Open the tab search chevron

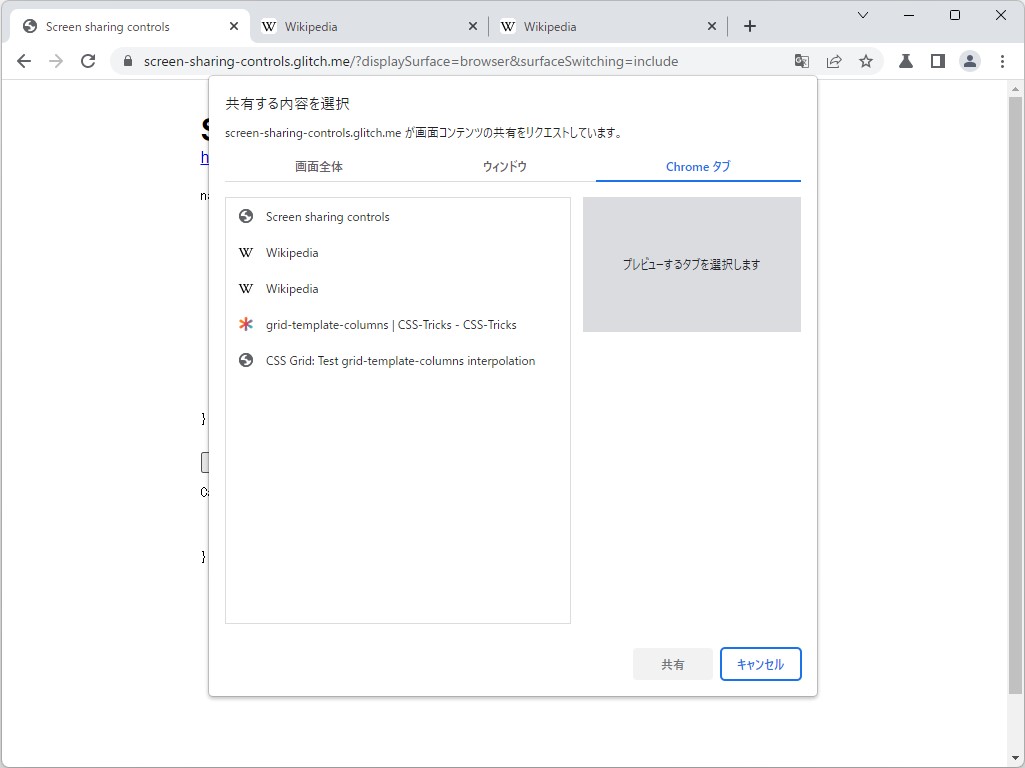863,18
